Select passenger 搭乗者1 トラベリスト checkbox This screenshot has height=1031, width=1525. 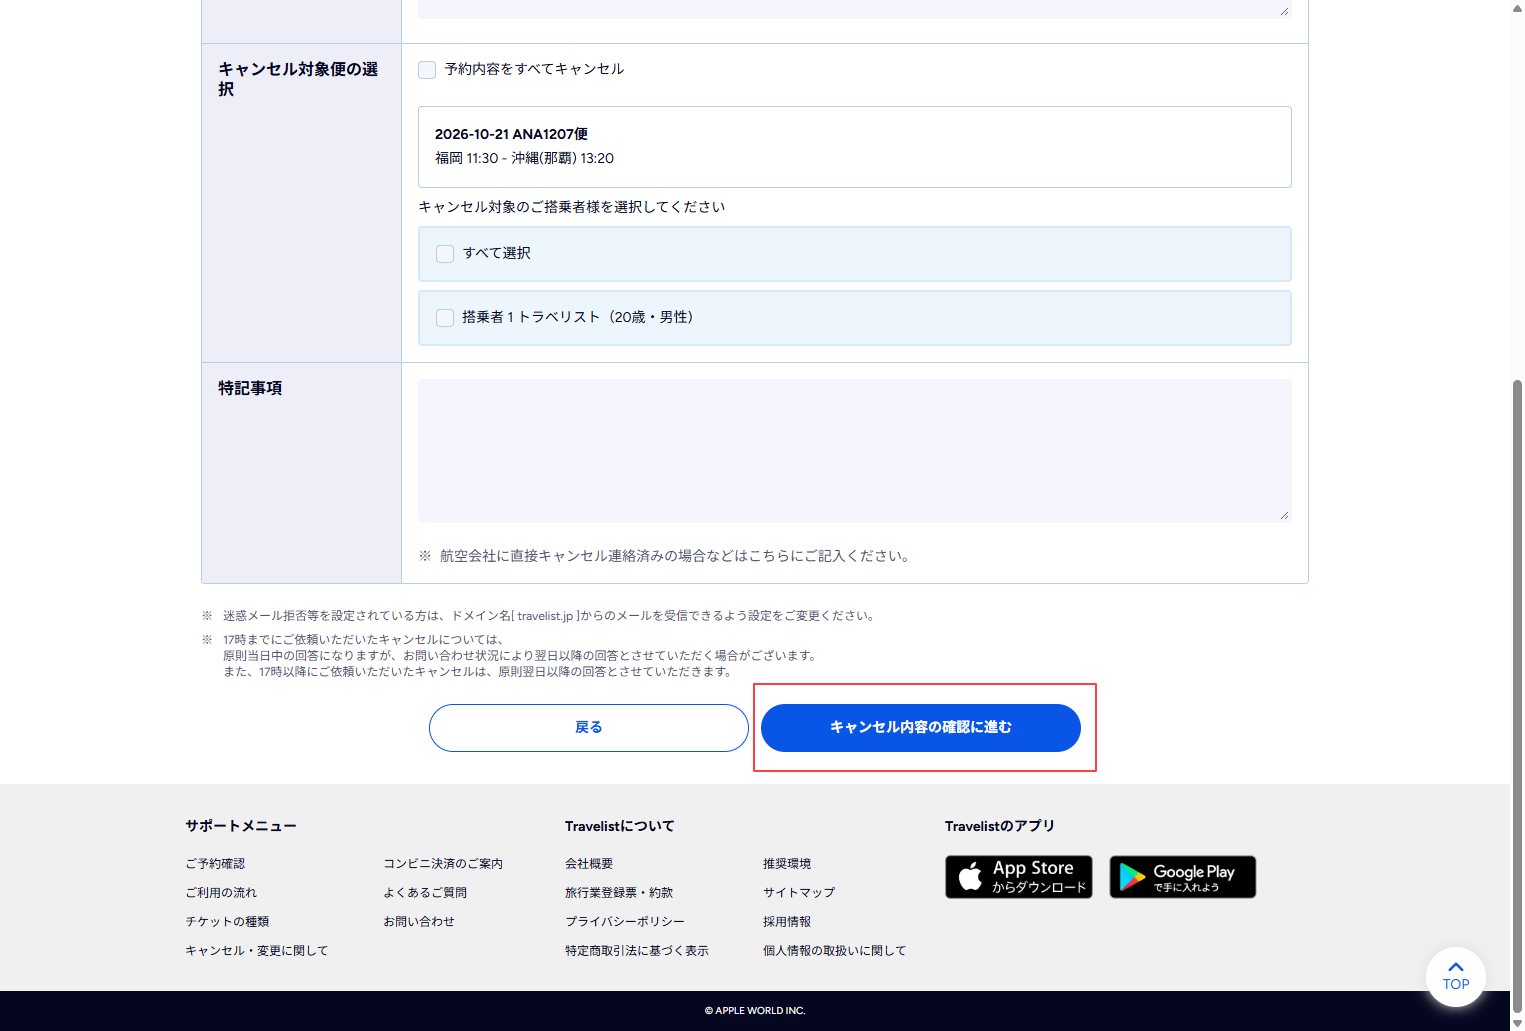[445, 318]
